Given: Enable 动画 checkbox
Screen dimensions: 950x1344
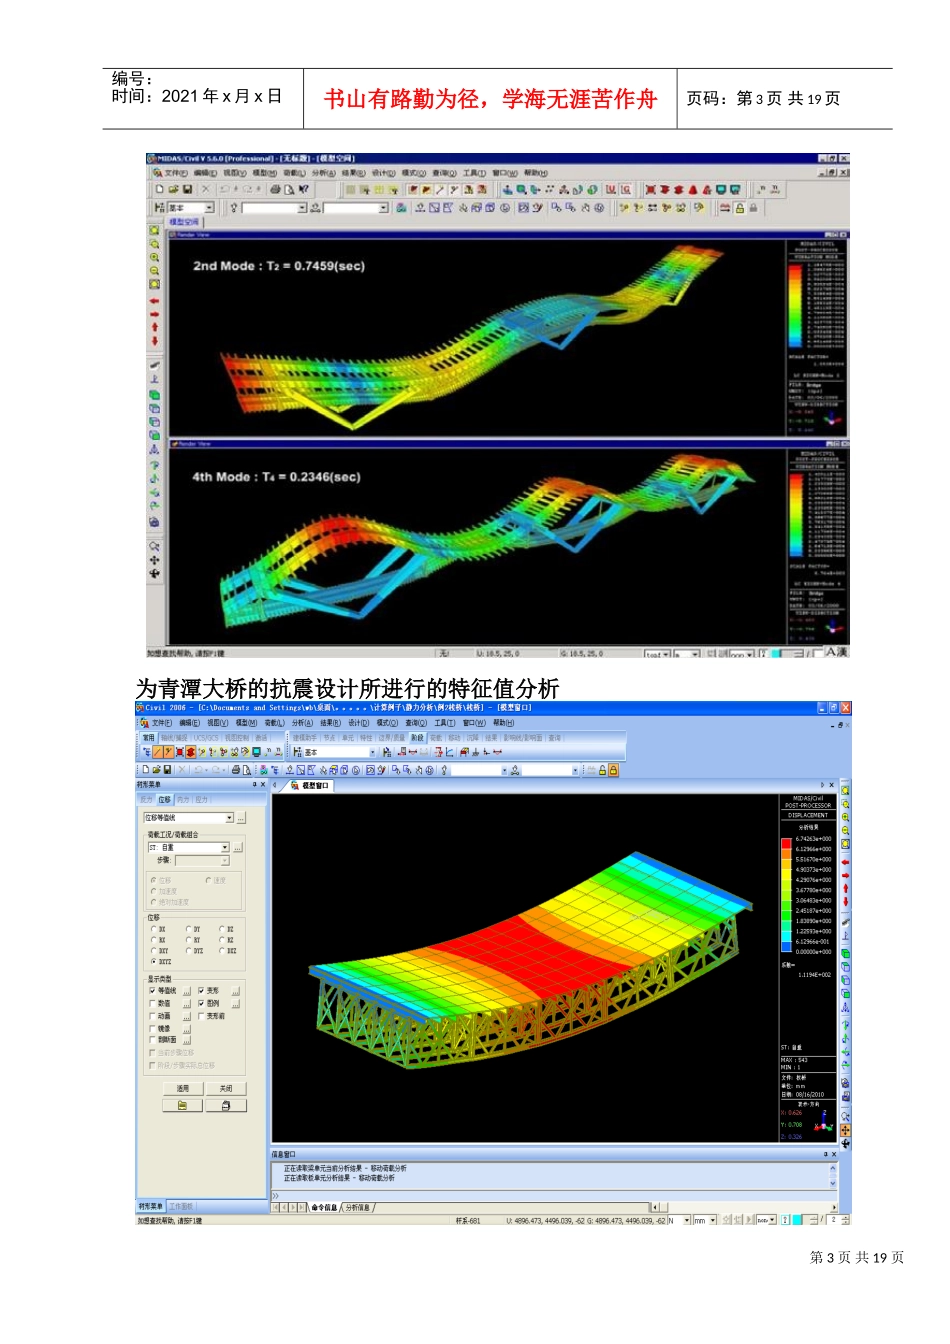Looking at the screenshot, I should [152, 1016].
